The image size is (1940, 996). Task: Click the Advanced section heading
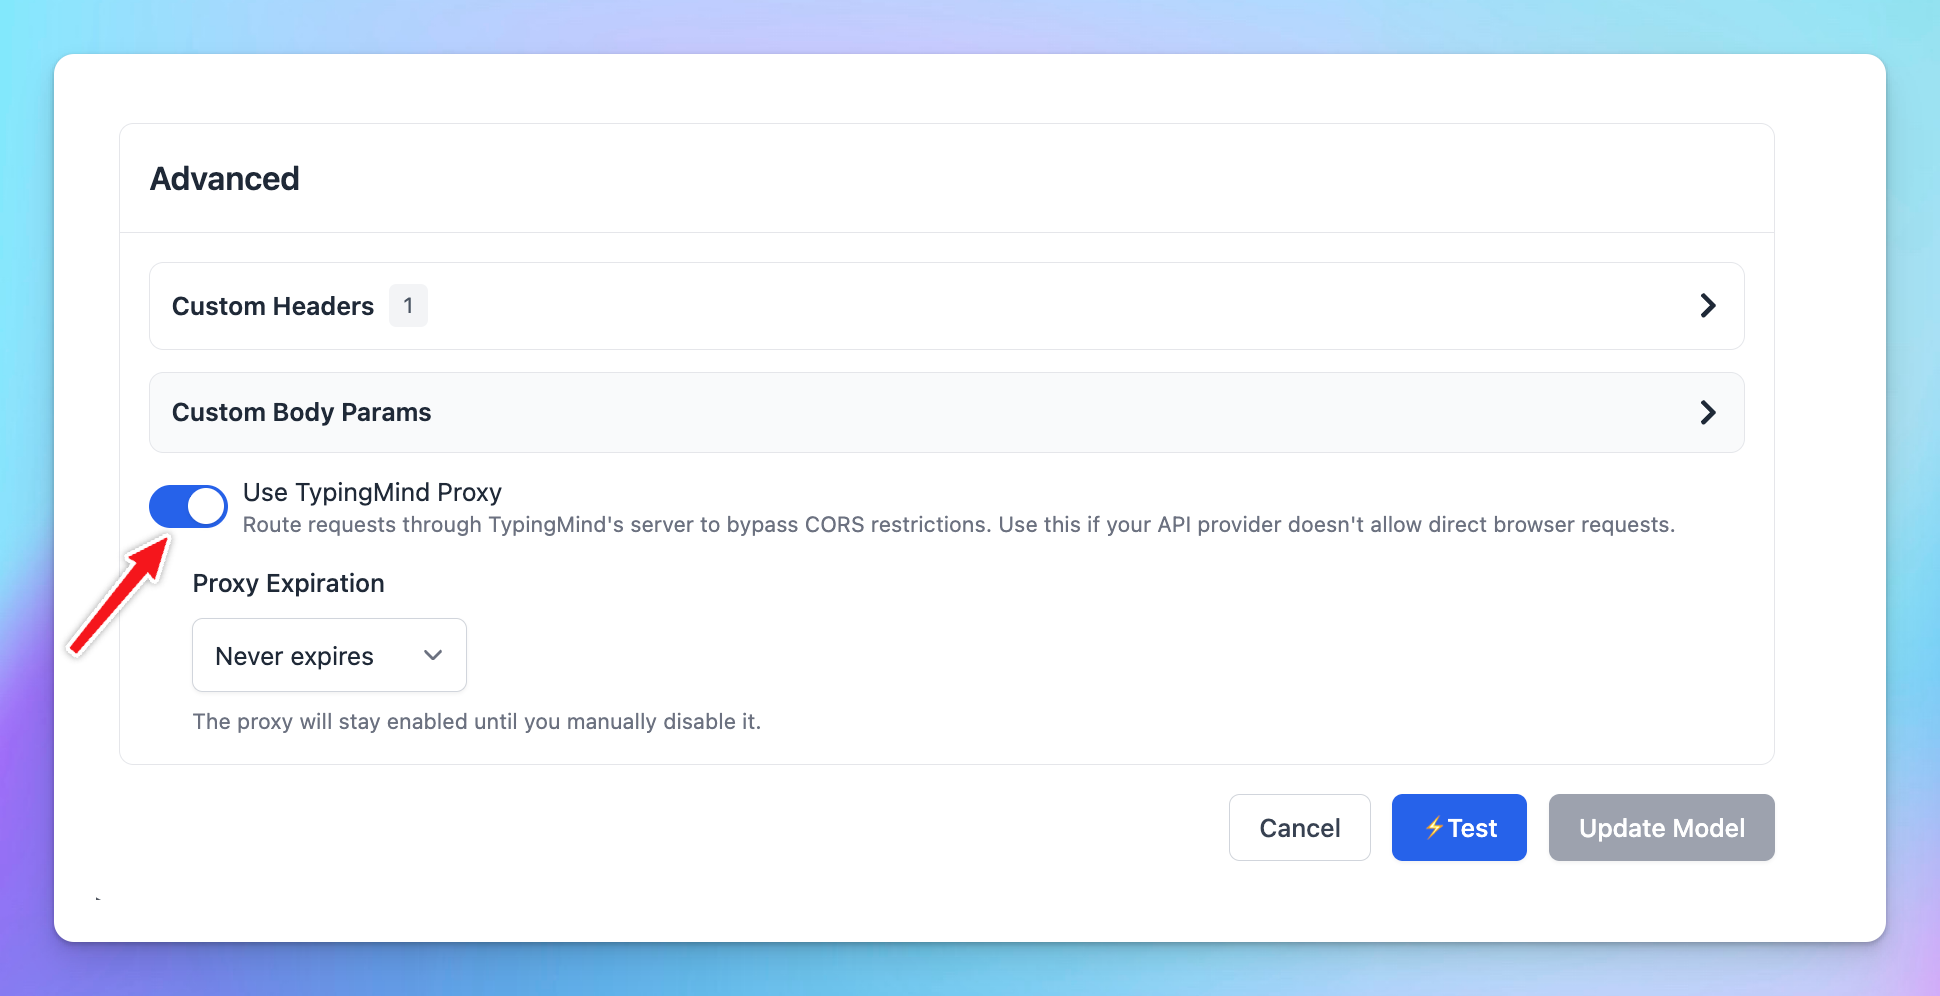(x=225, y=179)
